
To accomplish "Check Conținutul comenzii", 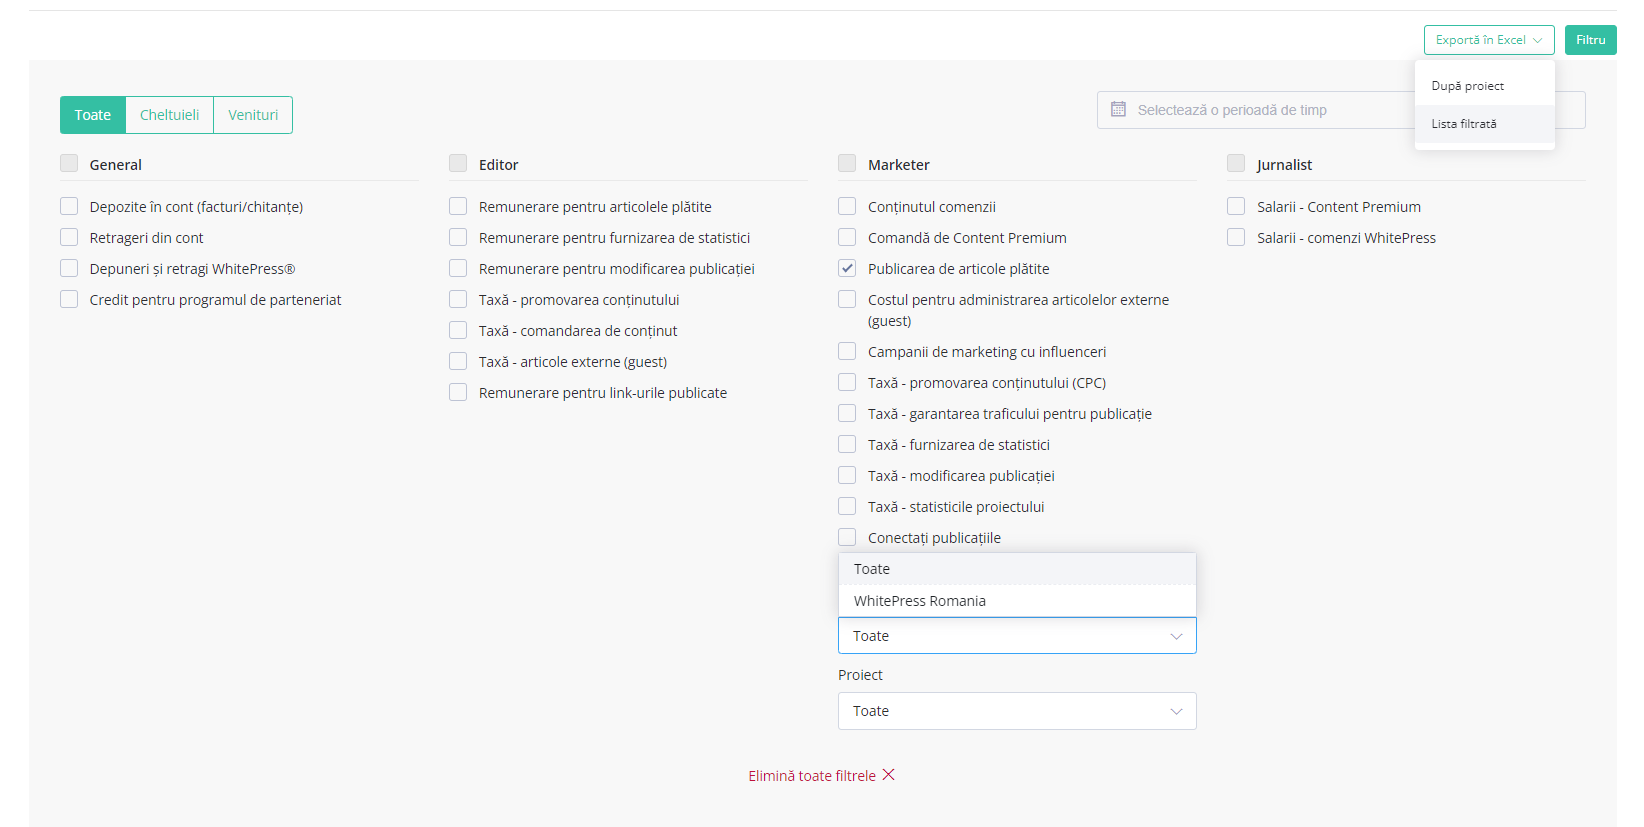I will [x=847, y=206].
